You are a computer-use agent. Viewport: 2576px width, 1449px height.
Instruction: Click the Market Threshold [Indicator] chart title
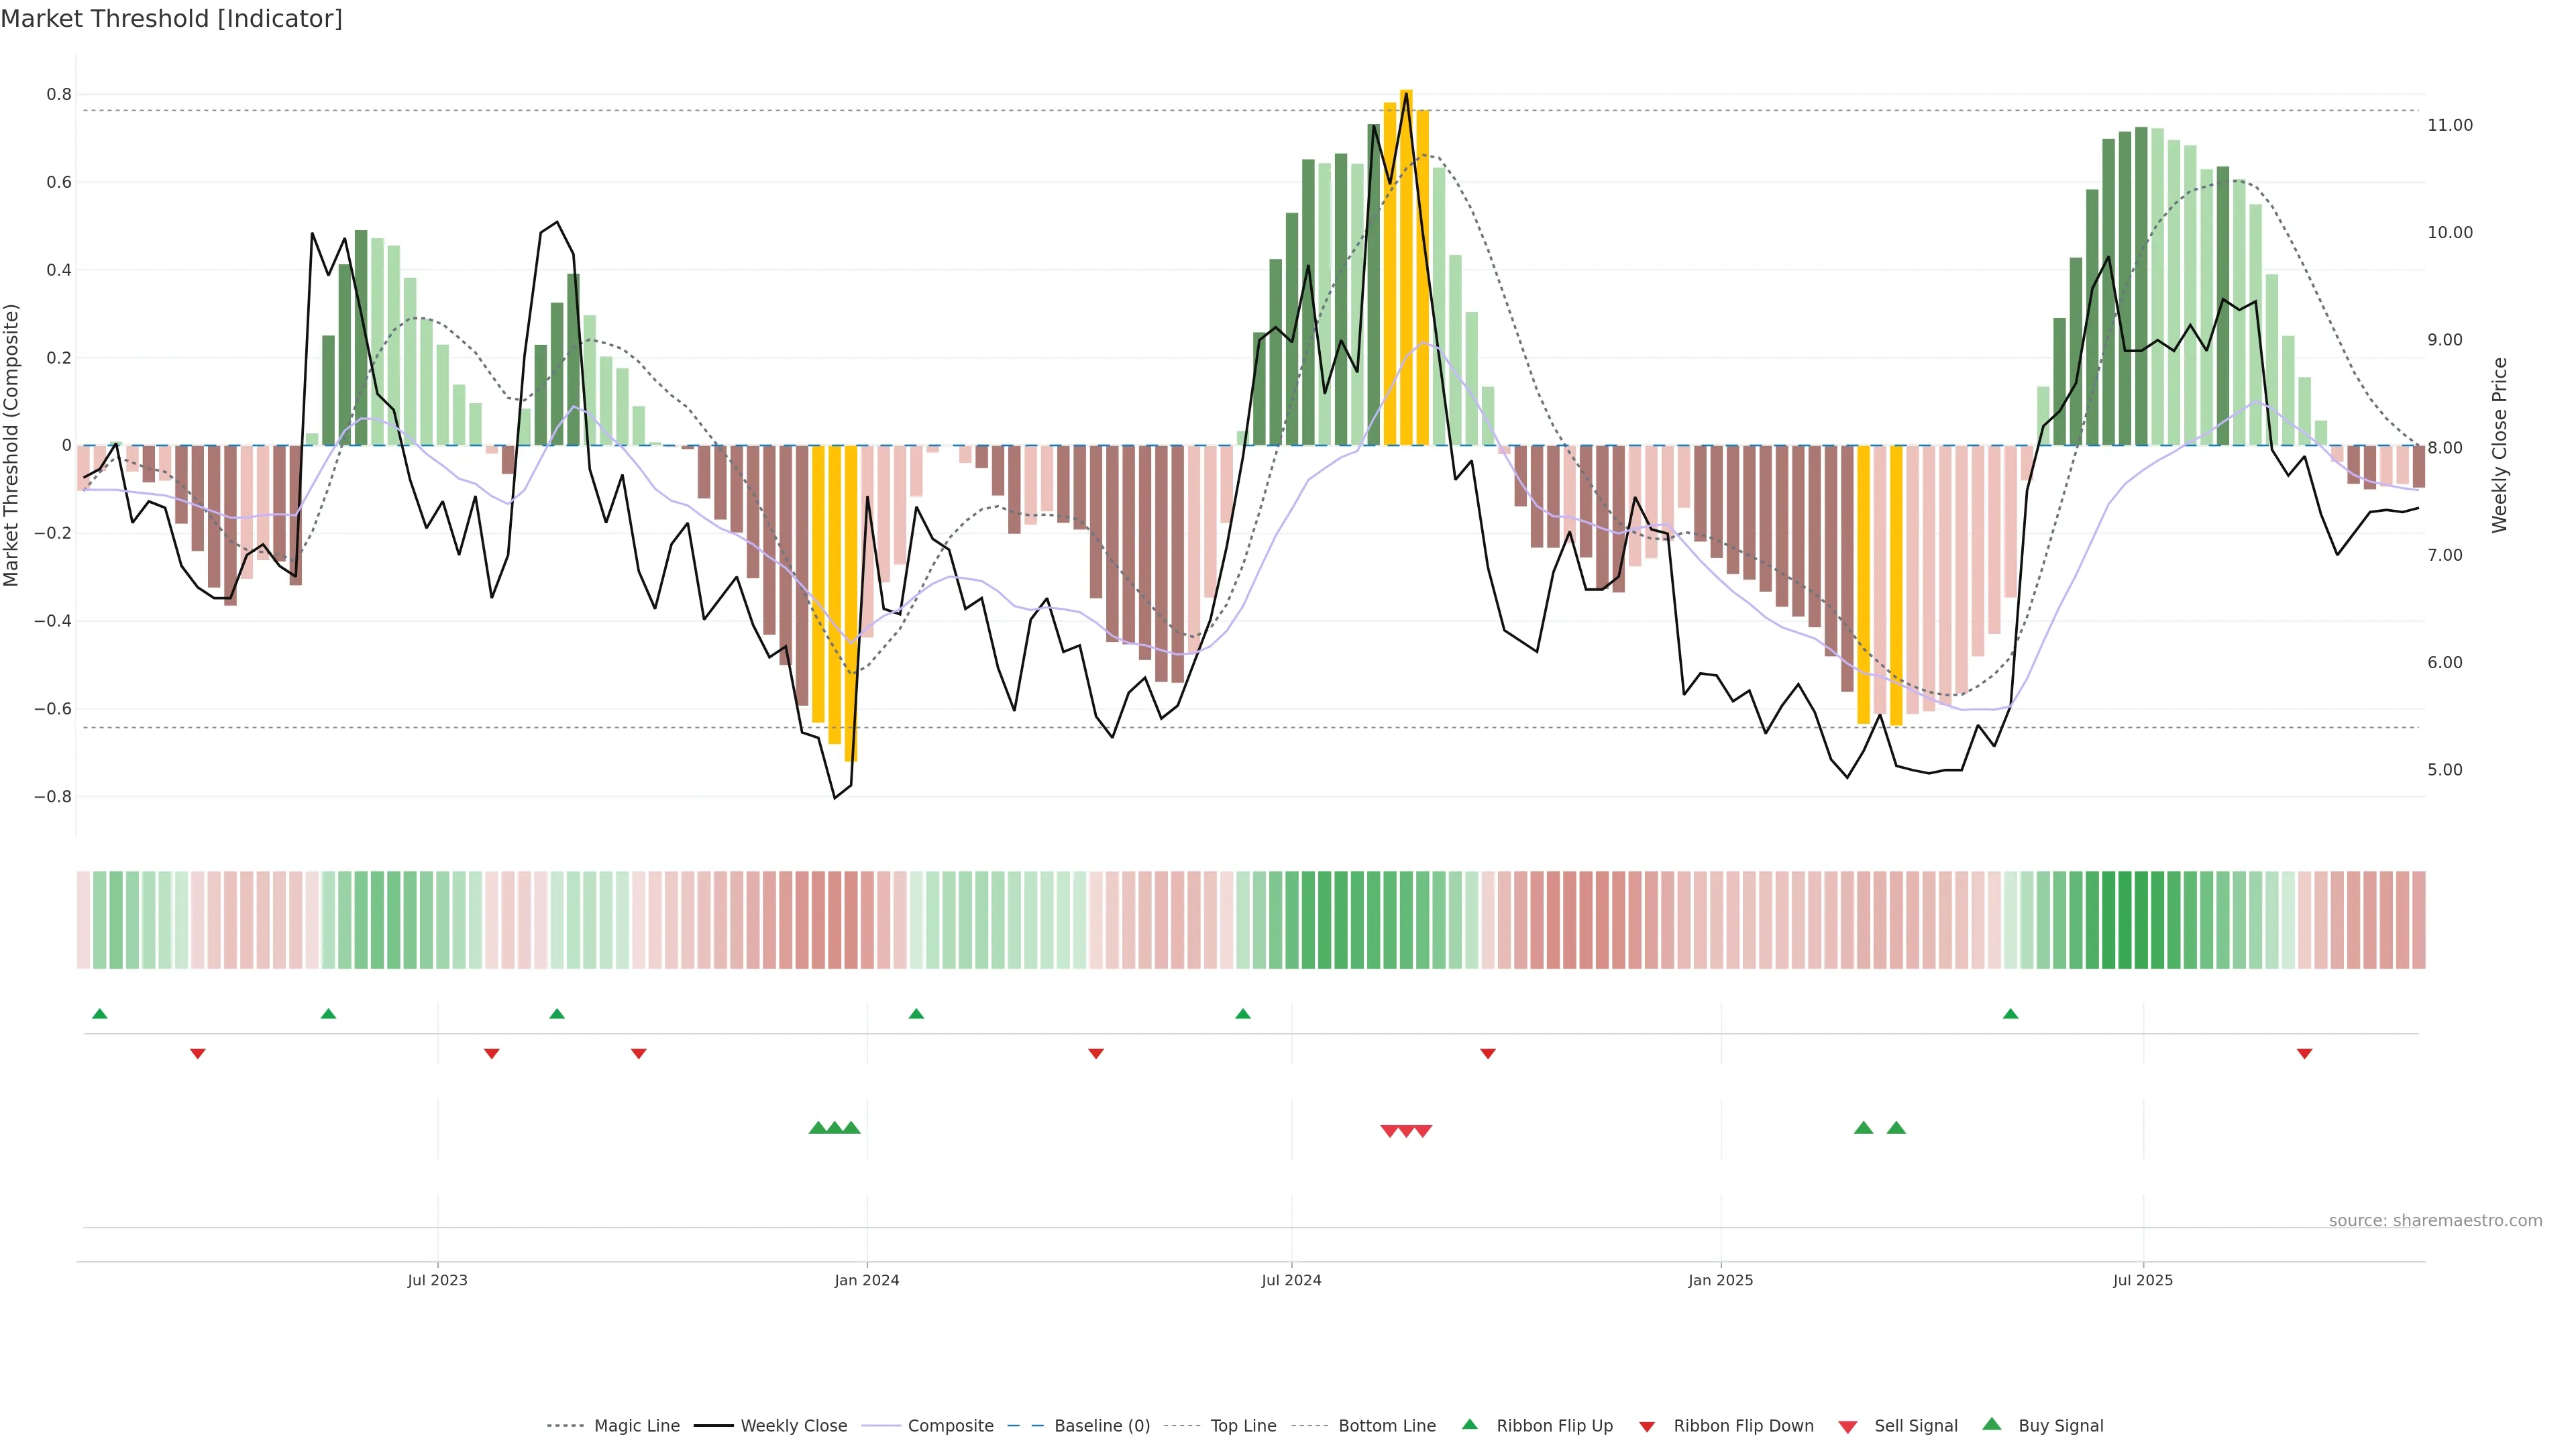tap(172, 19)
